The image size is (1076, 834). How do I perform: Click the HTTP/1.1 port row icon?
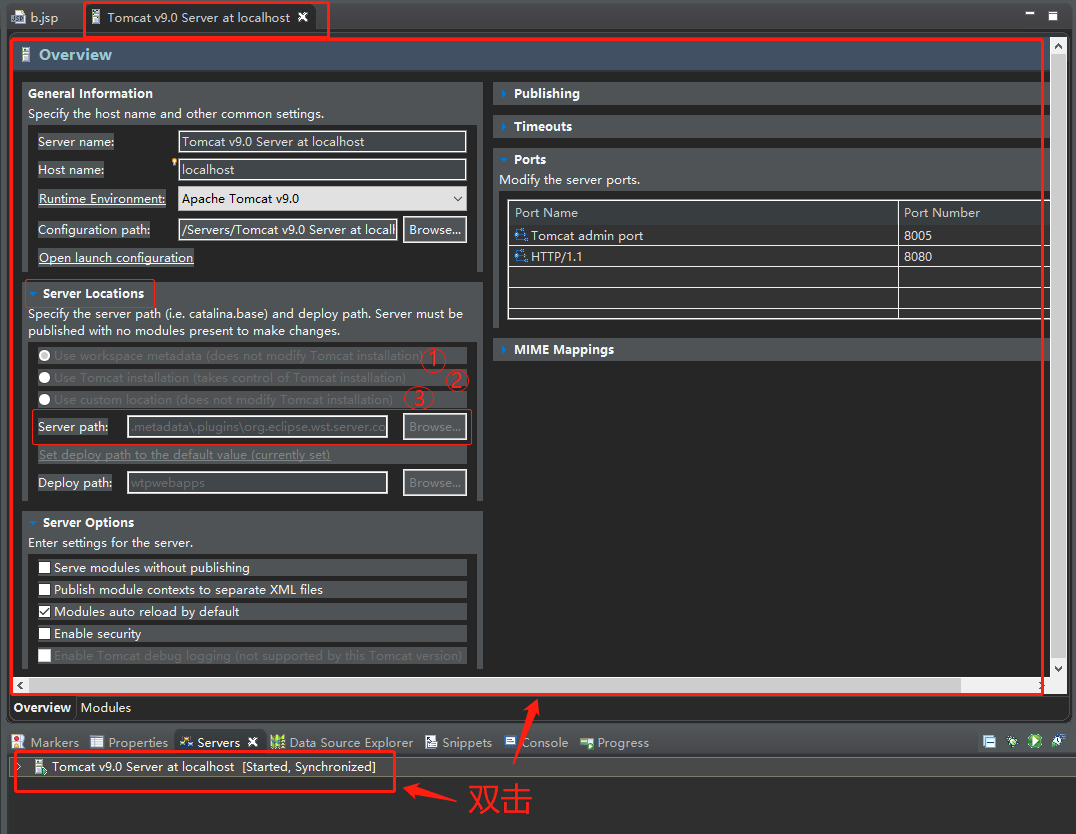click(521, 257)
